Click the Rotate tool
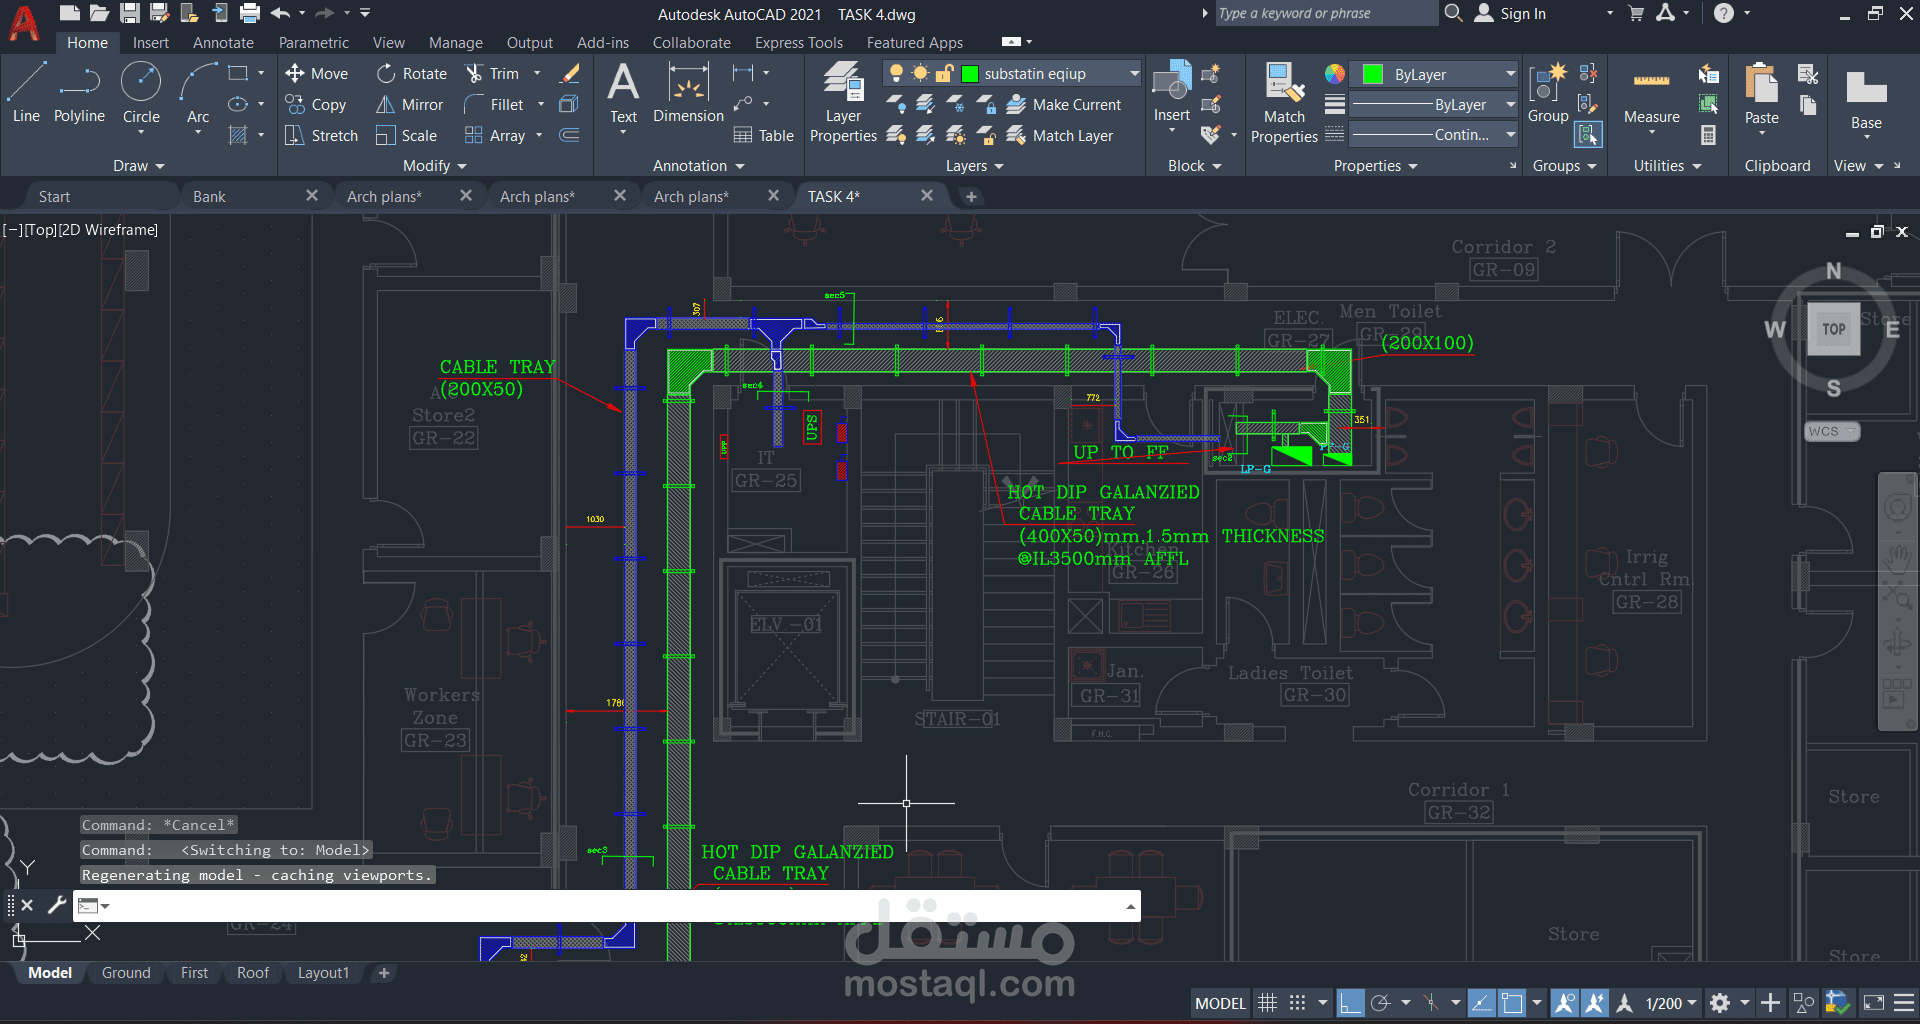This screenshot has height=1024, width=1920. tap(411, 73)
